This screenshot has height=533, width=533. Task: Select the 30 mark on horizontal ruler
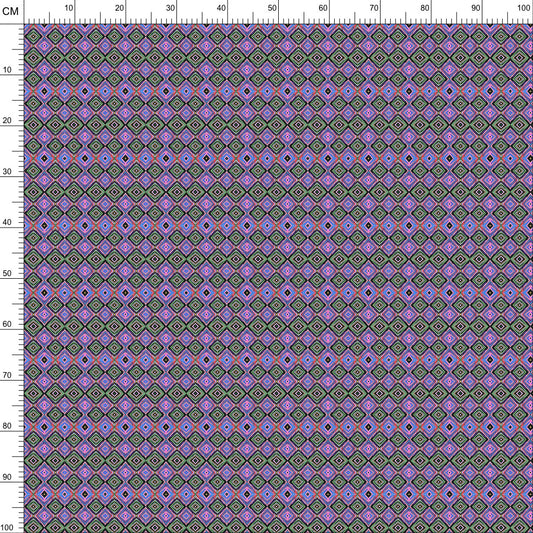pos(171,8)
